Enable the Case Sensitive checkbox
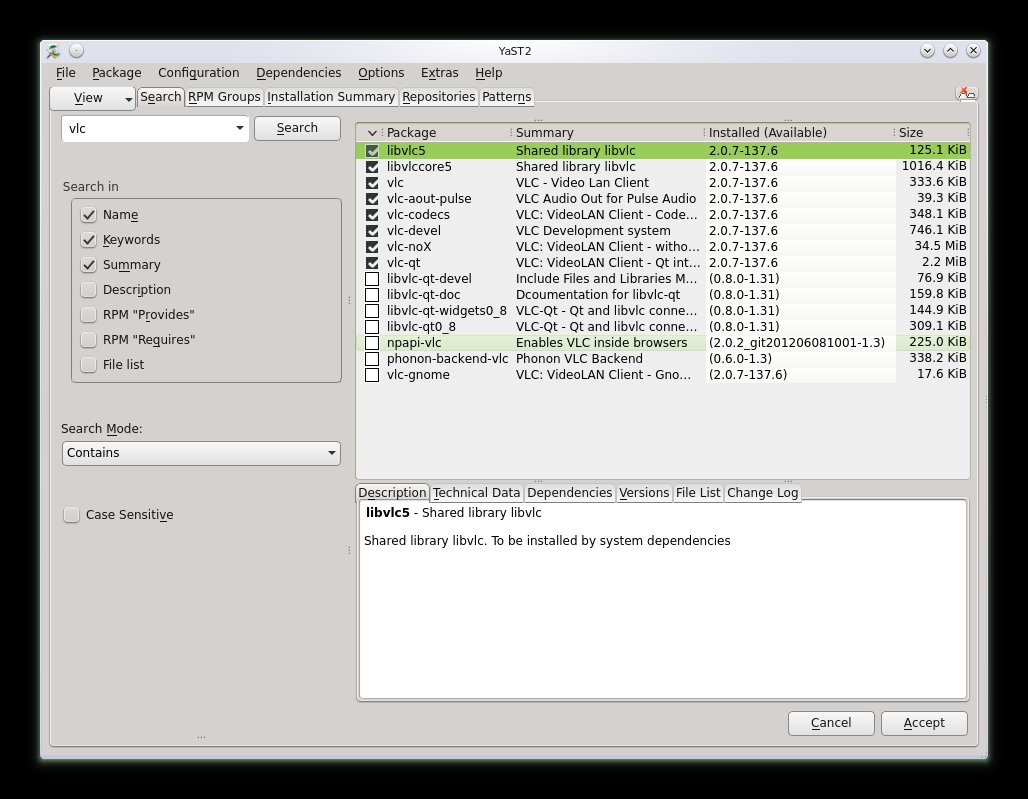The width and height of the screenshot is (1028, 799). (x=71, y=515)
